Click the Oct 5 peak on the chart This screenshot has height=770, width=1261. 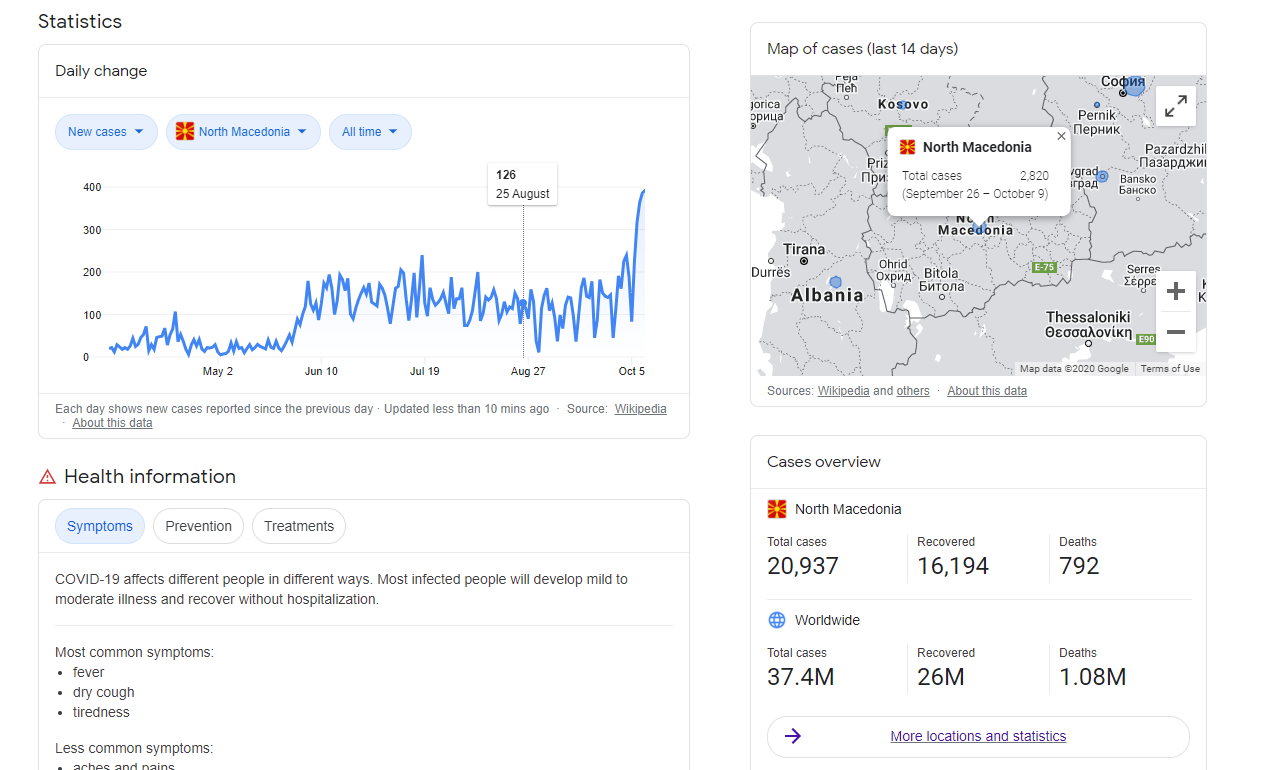[643, 191]
